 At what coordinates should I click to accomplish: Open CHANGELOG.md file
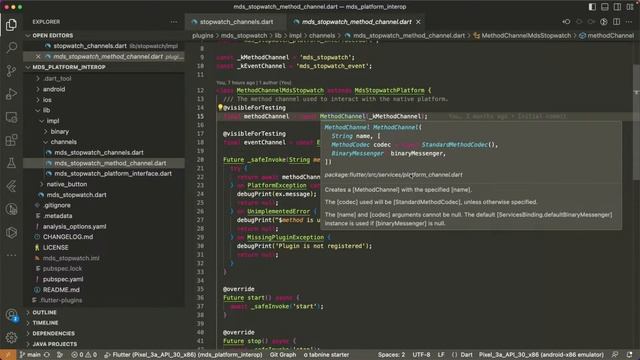tap(68, 237)
